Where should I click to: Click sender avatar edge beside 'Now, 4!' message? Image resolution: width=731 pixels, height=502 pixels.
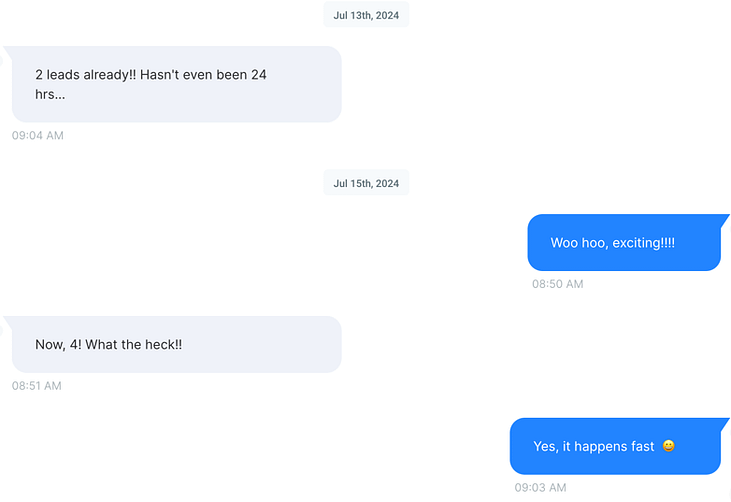[x=1, y=331]
